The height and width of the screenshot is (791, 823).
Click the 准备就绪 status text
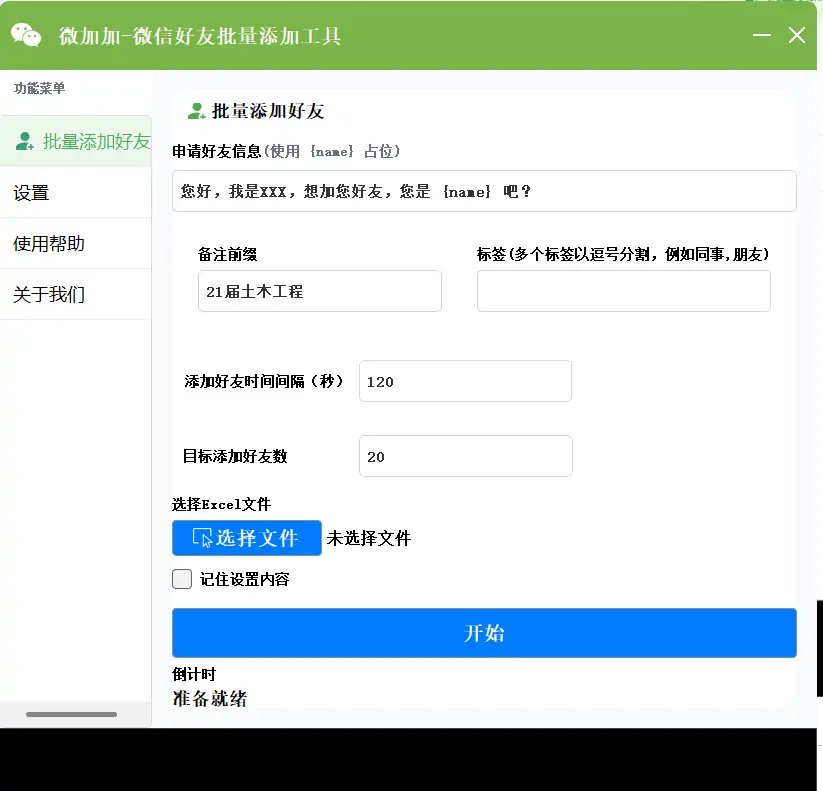click(210, 698)
